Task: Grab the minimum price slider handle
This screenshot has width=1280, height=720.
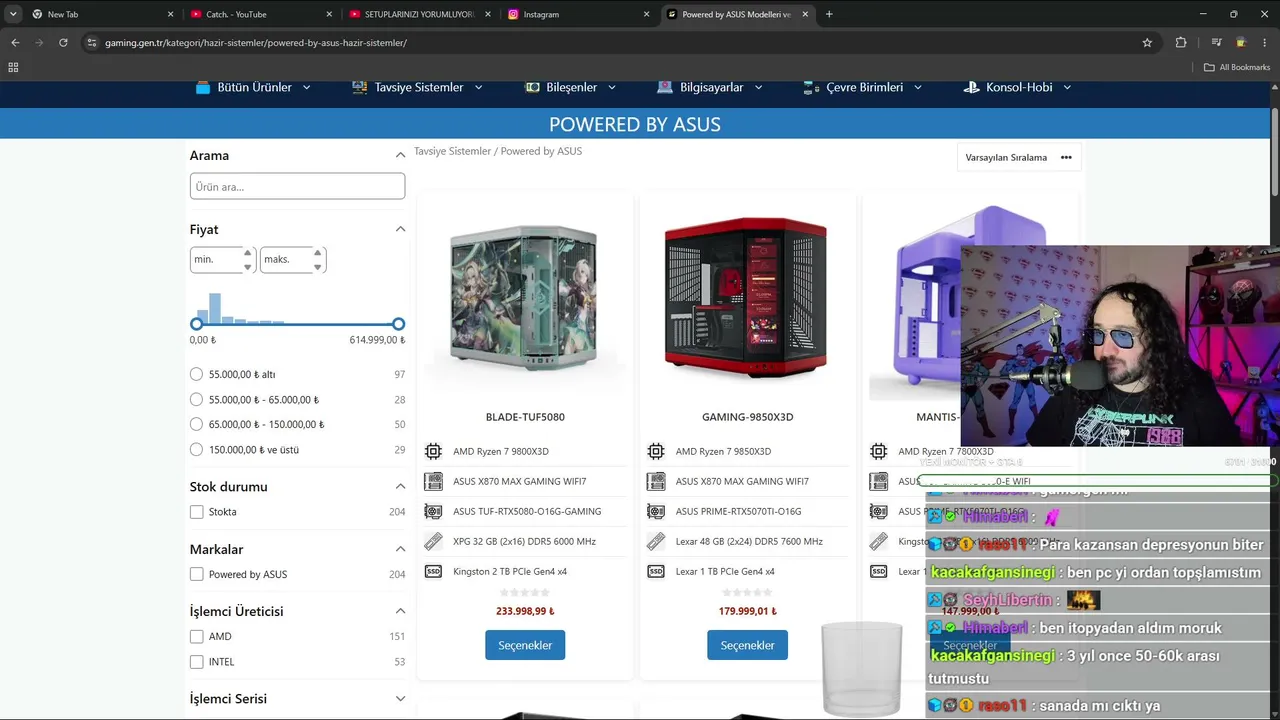Action: 196,324
